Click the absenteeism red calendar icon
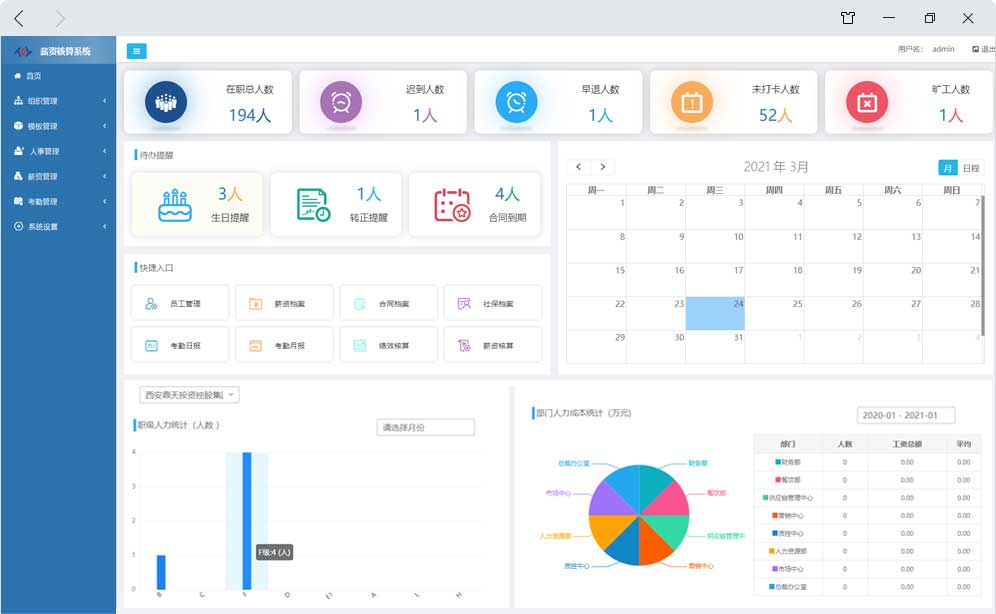Viewport: 996px width, 614px height. pos(867,102)
